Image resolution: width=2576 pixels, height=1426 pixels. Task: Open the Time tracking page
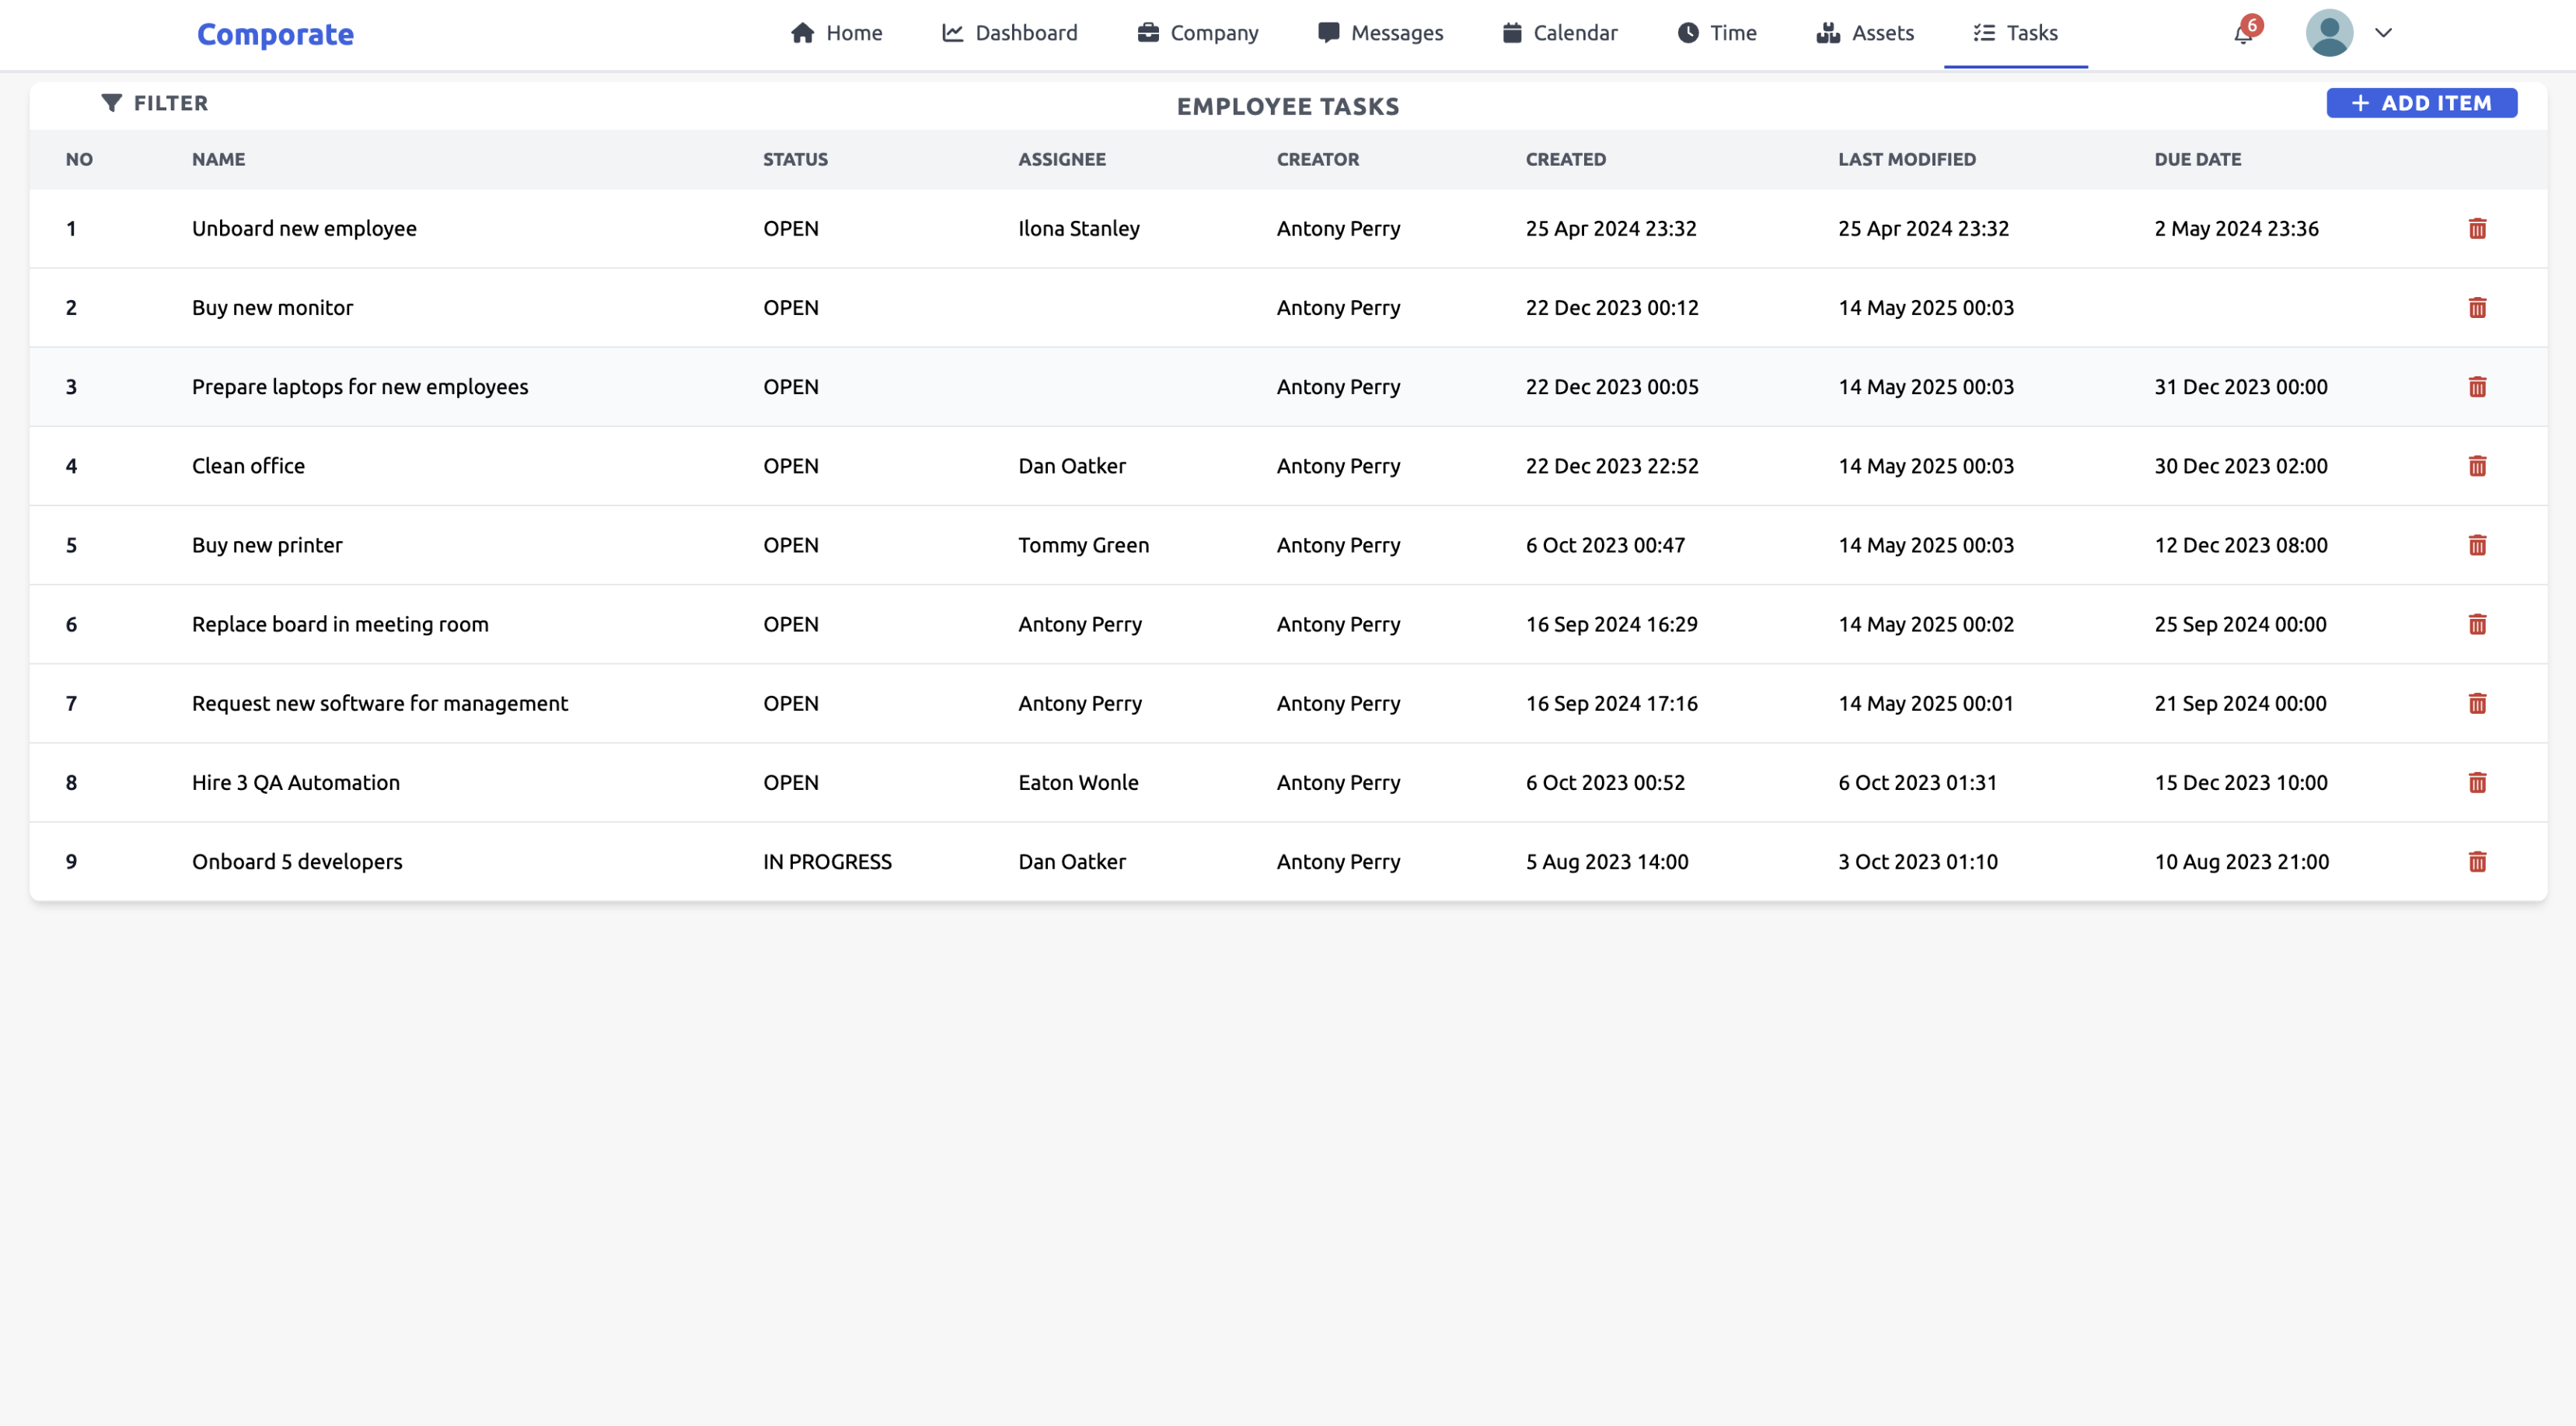click(x=1716, y=33)
